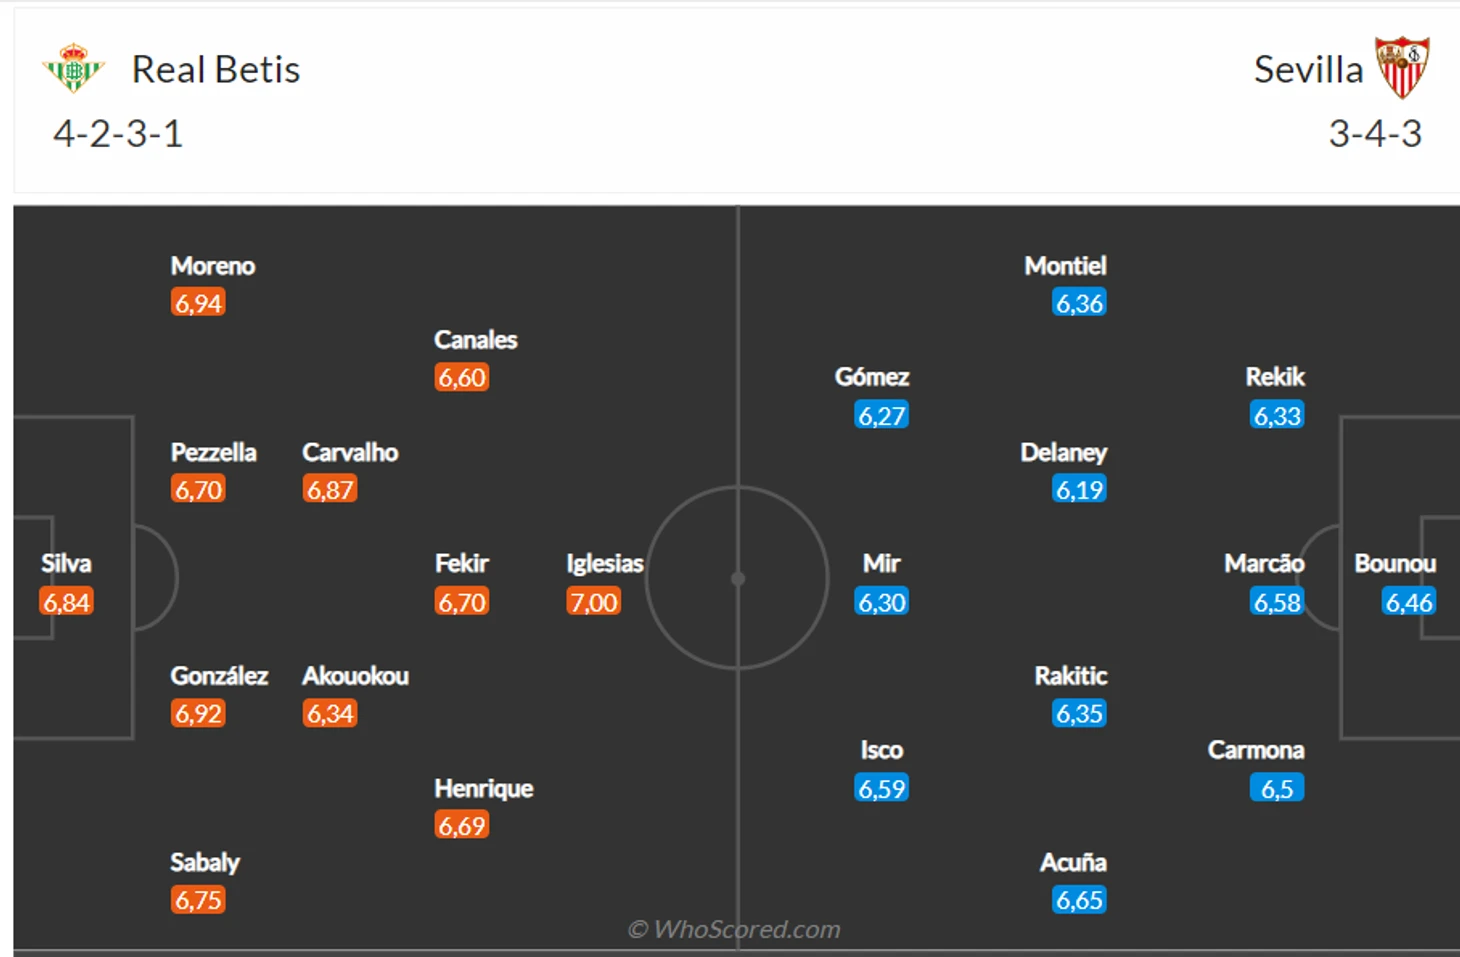The height and width of the screenshot is (957, 1460).
Task: Select Marcão's 6,58 rating badge
Action: coord(1278,602)
